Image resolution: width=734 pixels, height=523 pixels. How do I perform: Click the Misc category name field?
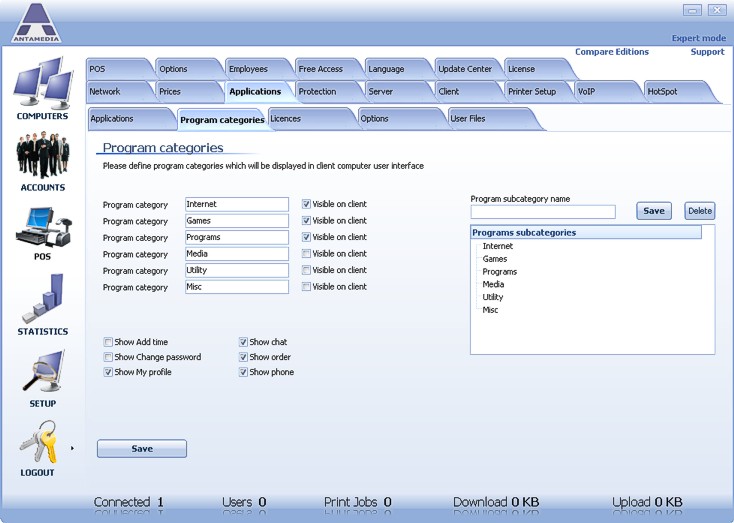click(237, 287)
